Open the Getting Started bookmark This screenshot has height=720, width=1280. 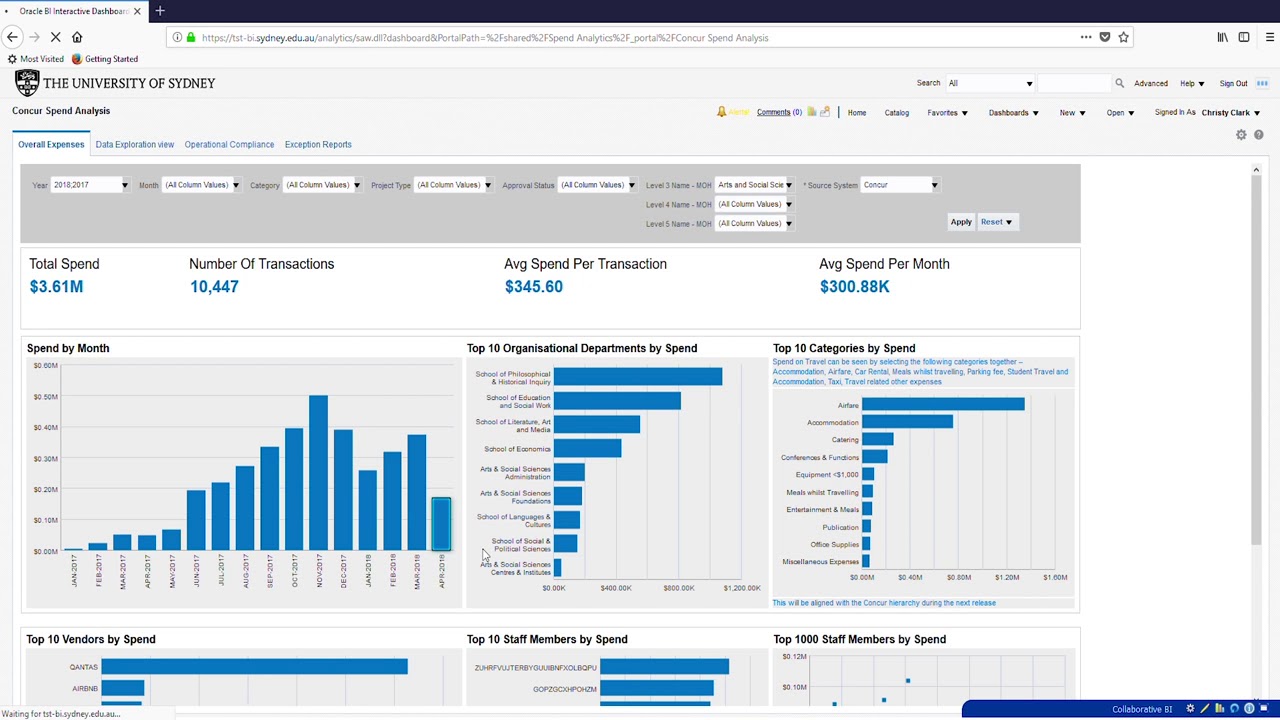pyautogui.click(x=105, y=59)
